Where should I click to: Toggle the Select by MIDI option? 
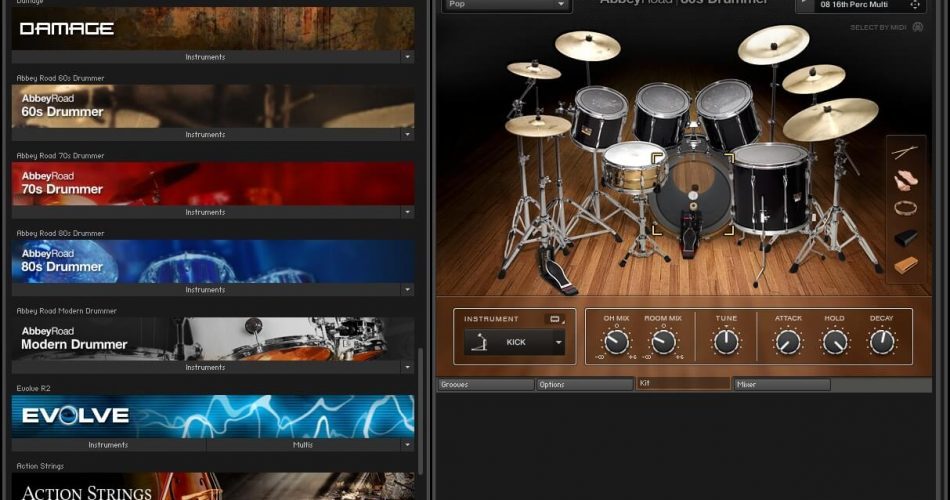click(886, 27)
